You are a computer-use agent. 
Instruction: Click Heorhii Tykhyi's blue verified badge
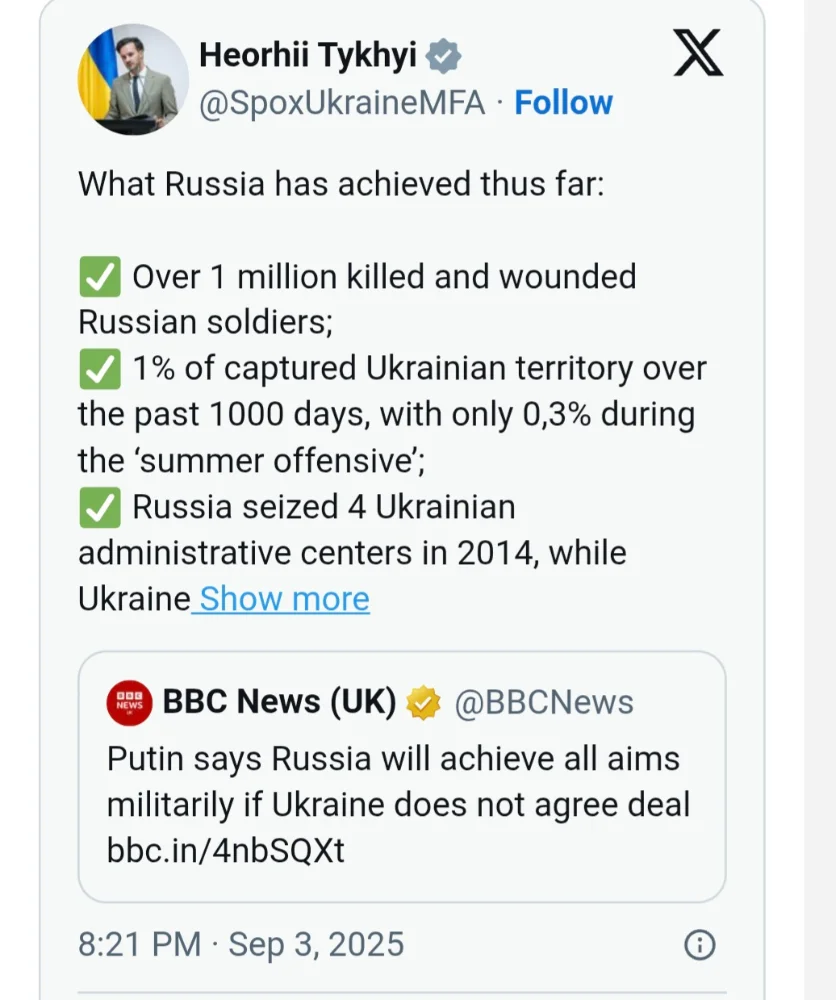[x=443, y=57]
